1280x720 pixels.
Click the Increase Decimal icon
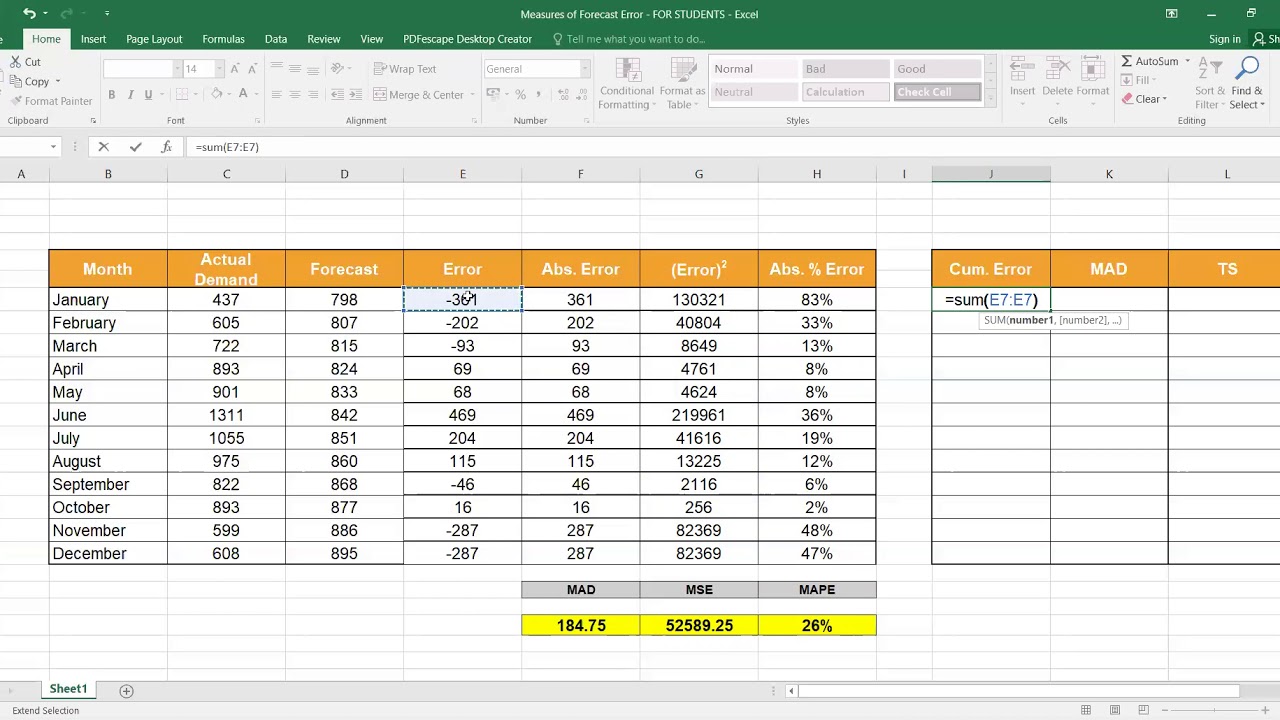(561, 95)
